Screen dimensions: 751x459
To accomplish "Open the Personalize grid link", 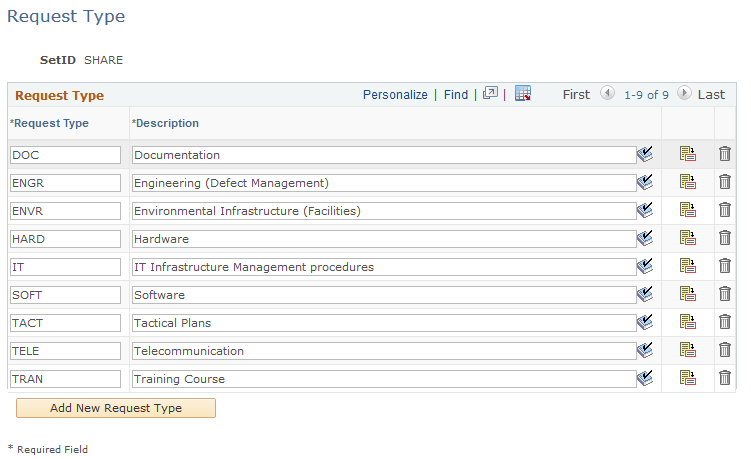I will pyautogui.click(x=395, y=95).
